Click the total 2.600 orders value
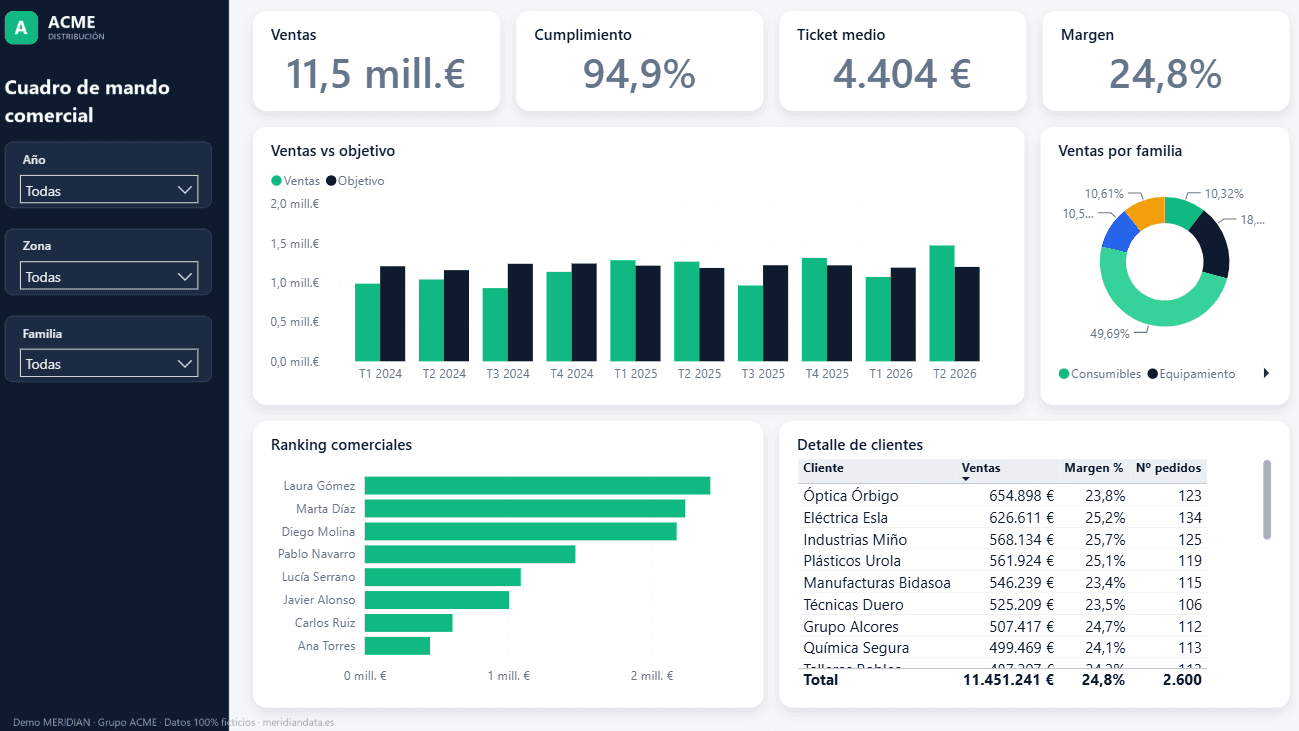Viewport: 1299px width, 731px height. coord(1182,679)
